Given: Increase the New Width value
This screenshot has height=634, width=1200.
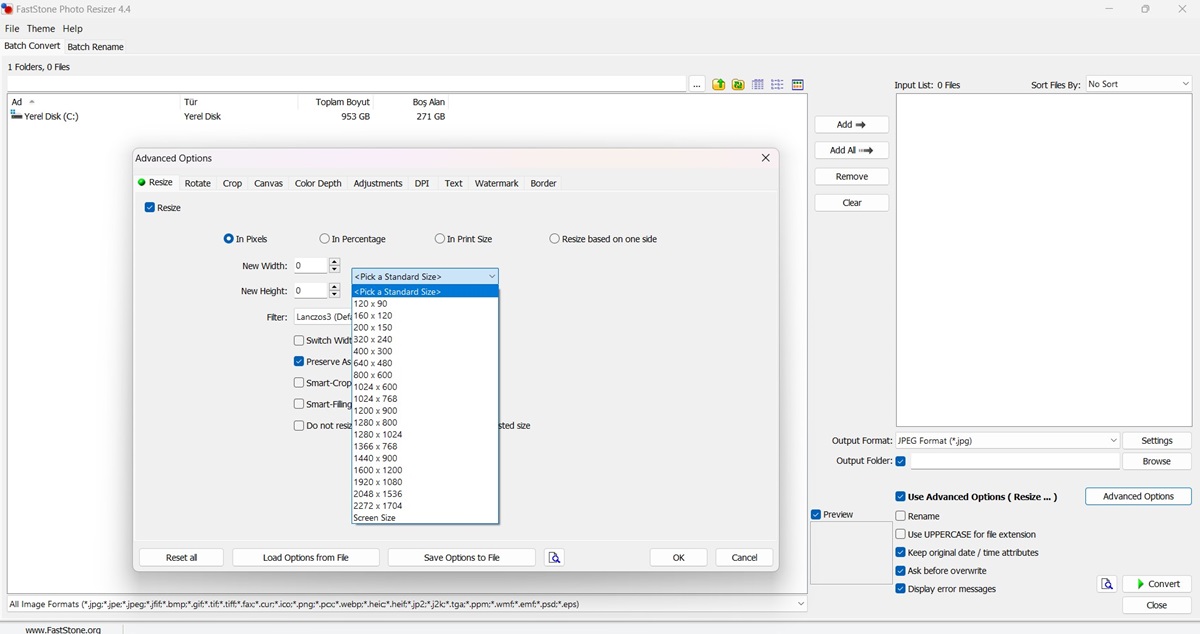Looking at the screenshot, I should click(x=334, y=262).
